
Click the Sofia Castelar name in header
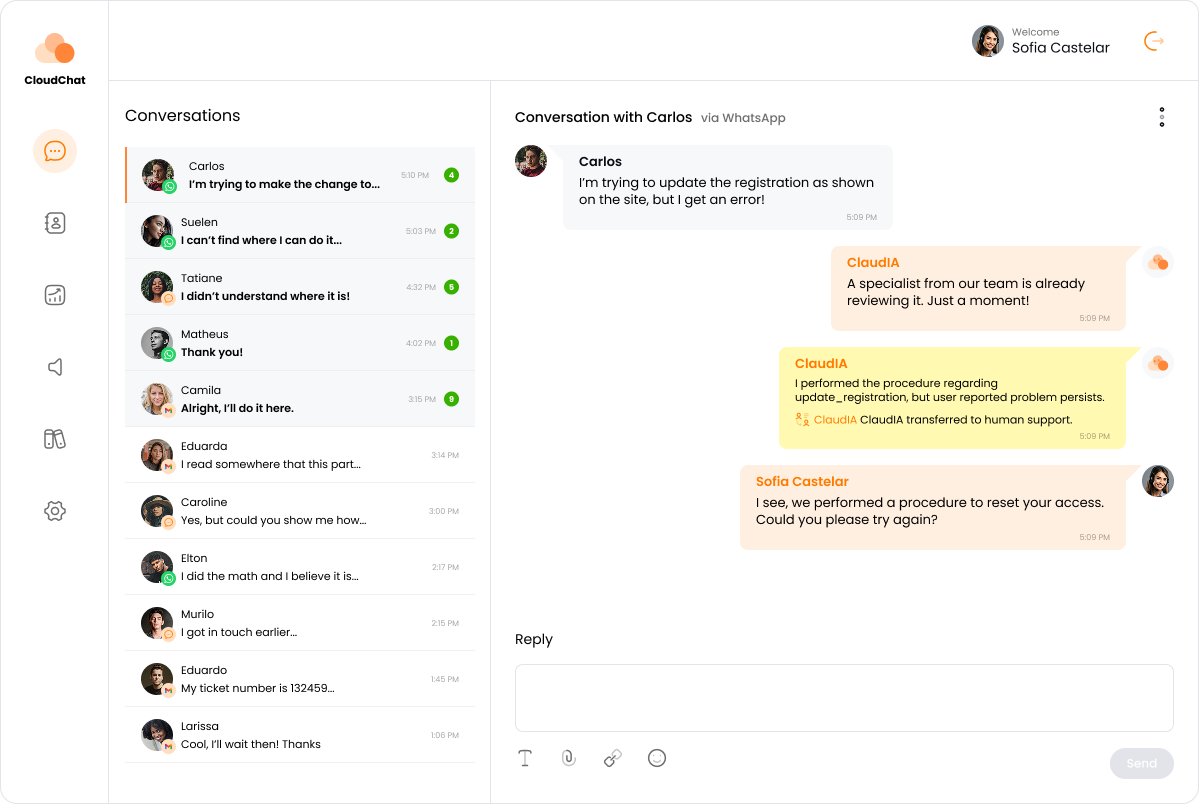1061,47
